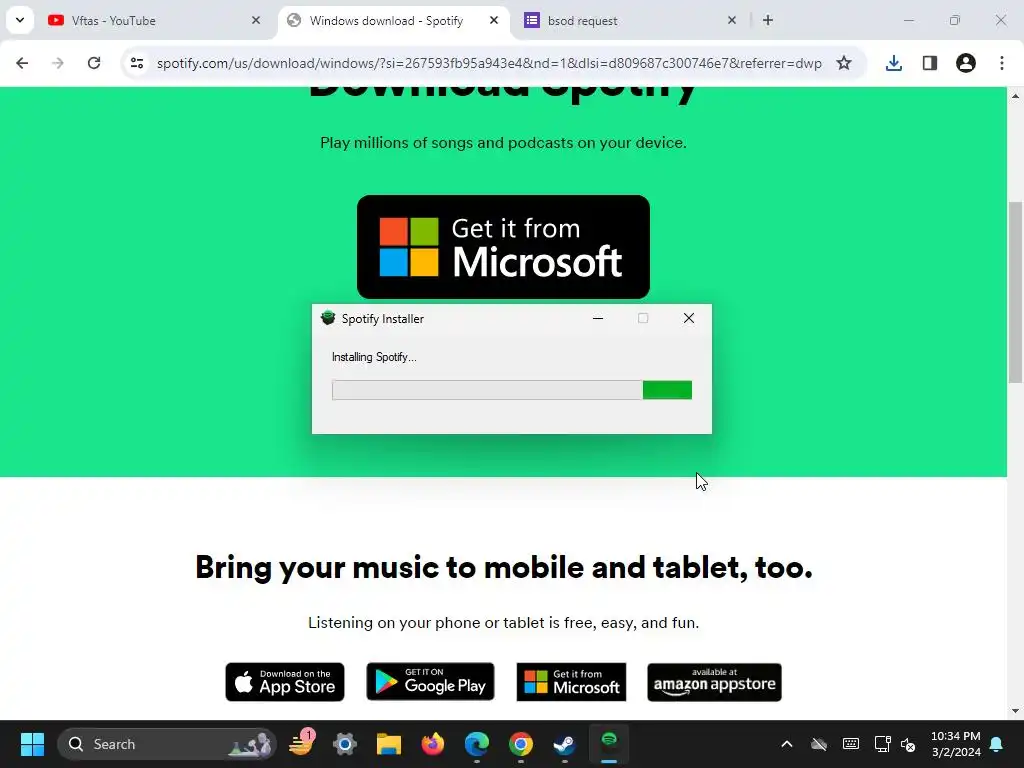Select Windows download - Spotify tab

point(394,20)
